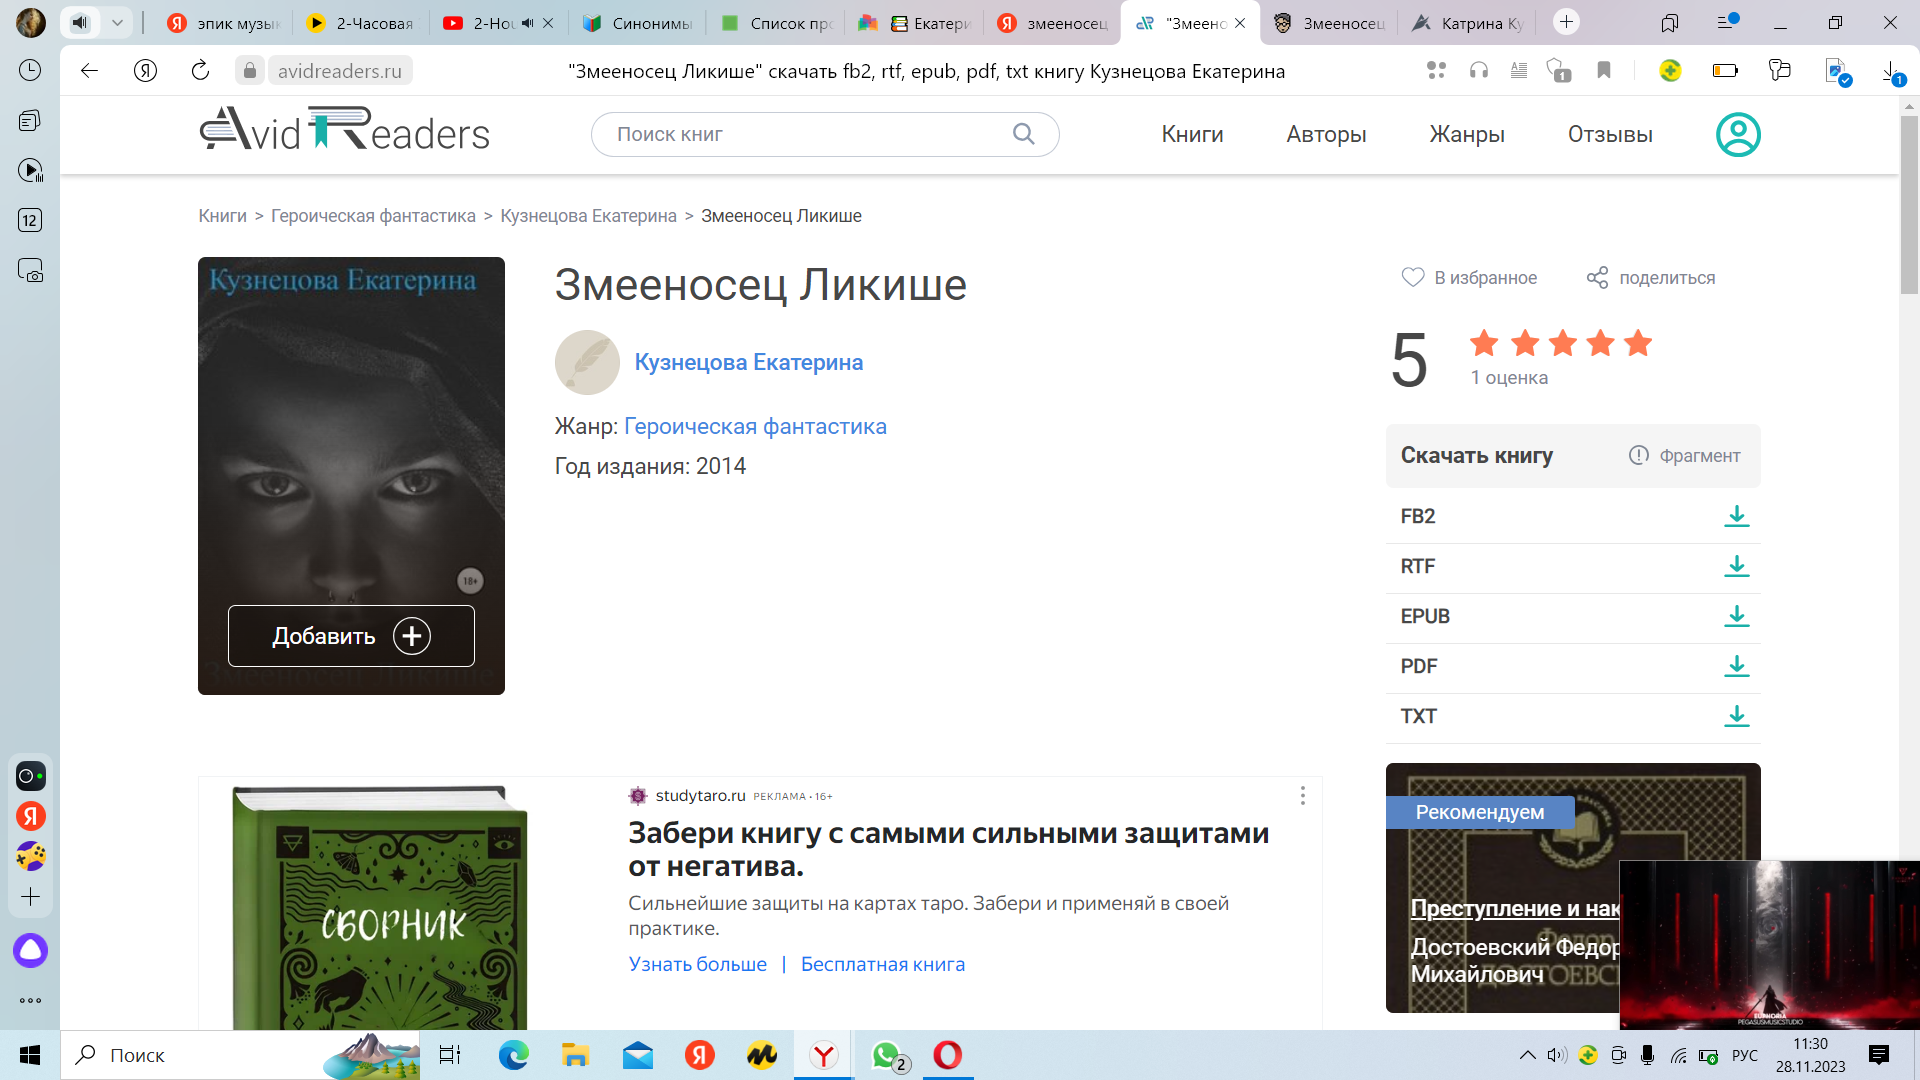Show hidden system tray icons chevron
Screen dimensions: 1920x1080
(1527, 1055)
